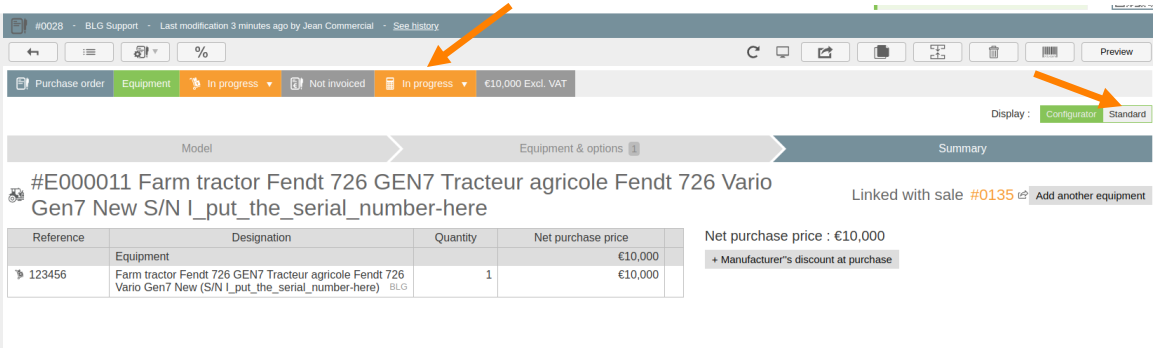1158x363 pixels.
Task: Click the back arrow toolbar button
Action: [32, 52]
